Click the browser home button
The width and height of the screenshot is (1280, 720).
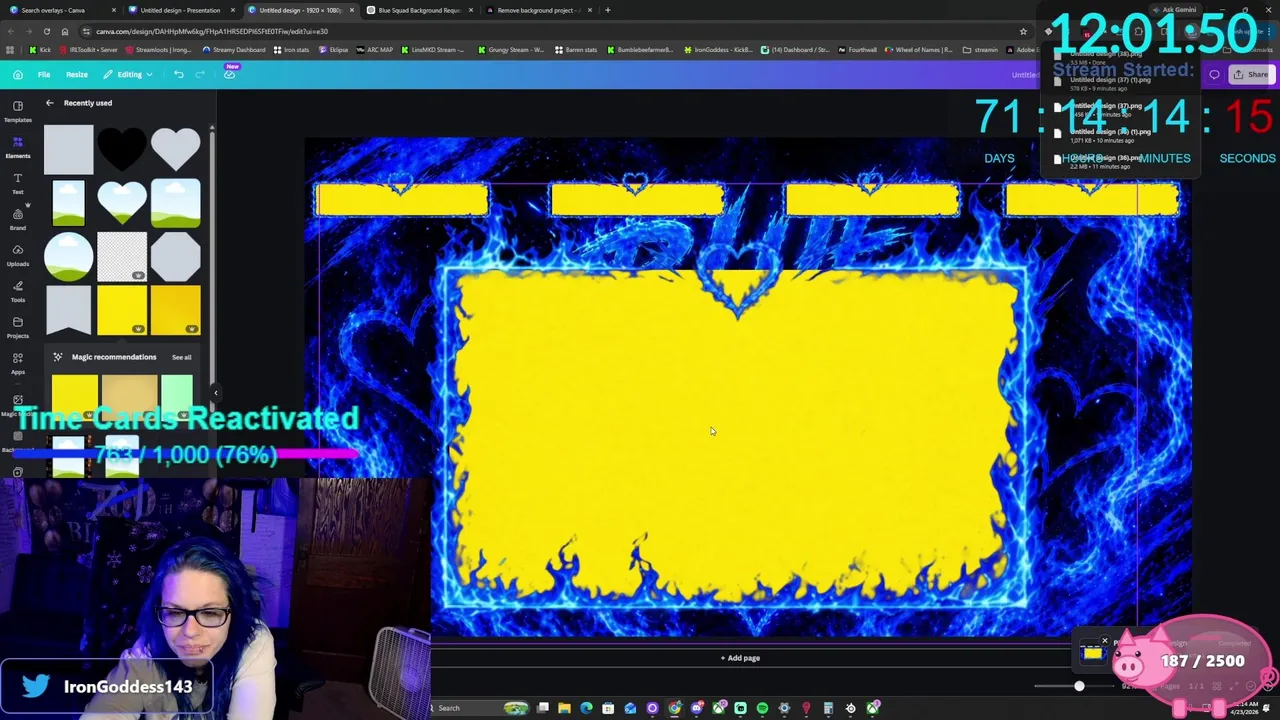click(65, 31)
